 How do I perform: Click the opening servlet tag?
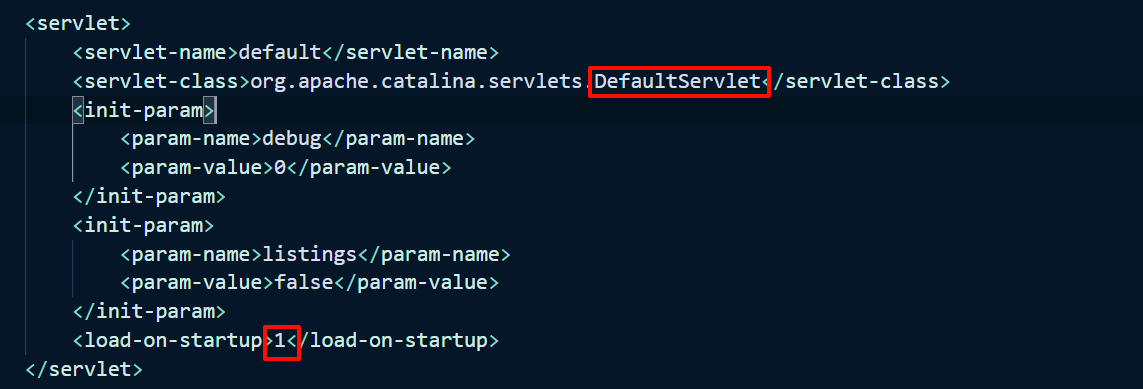[x=78, y=23]
